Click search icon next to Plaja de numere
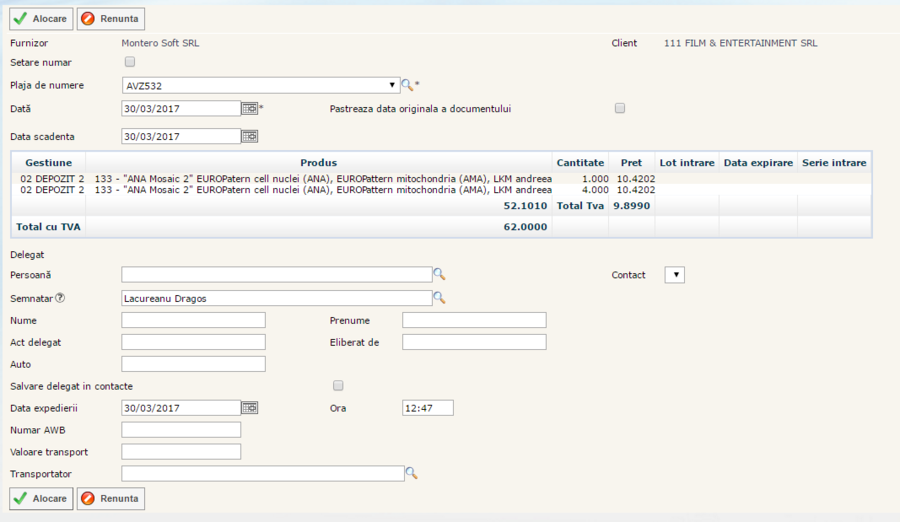The image size is (900, 522). [407, 85]
